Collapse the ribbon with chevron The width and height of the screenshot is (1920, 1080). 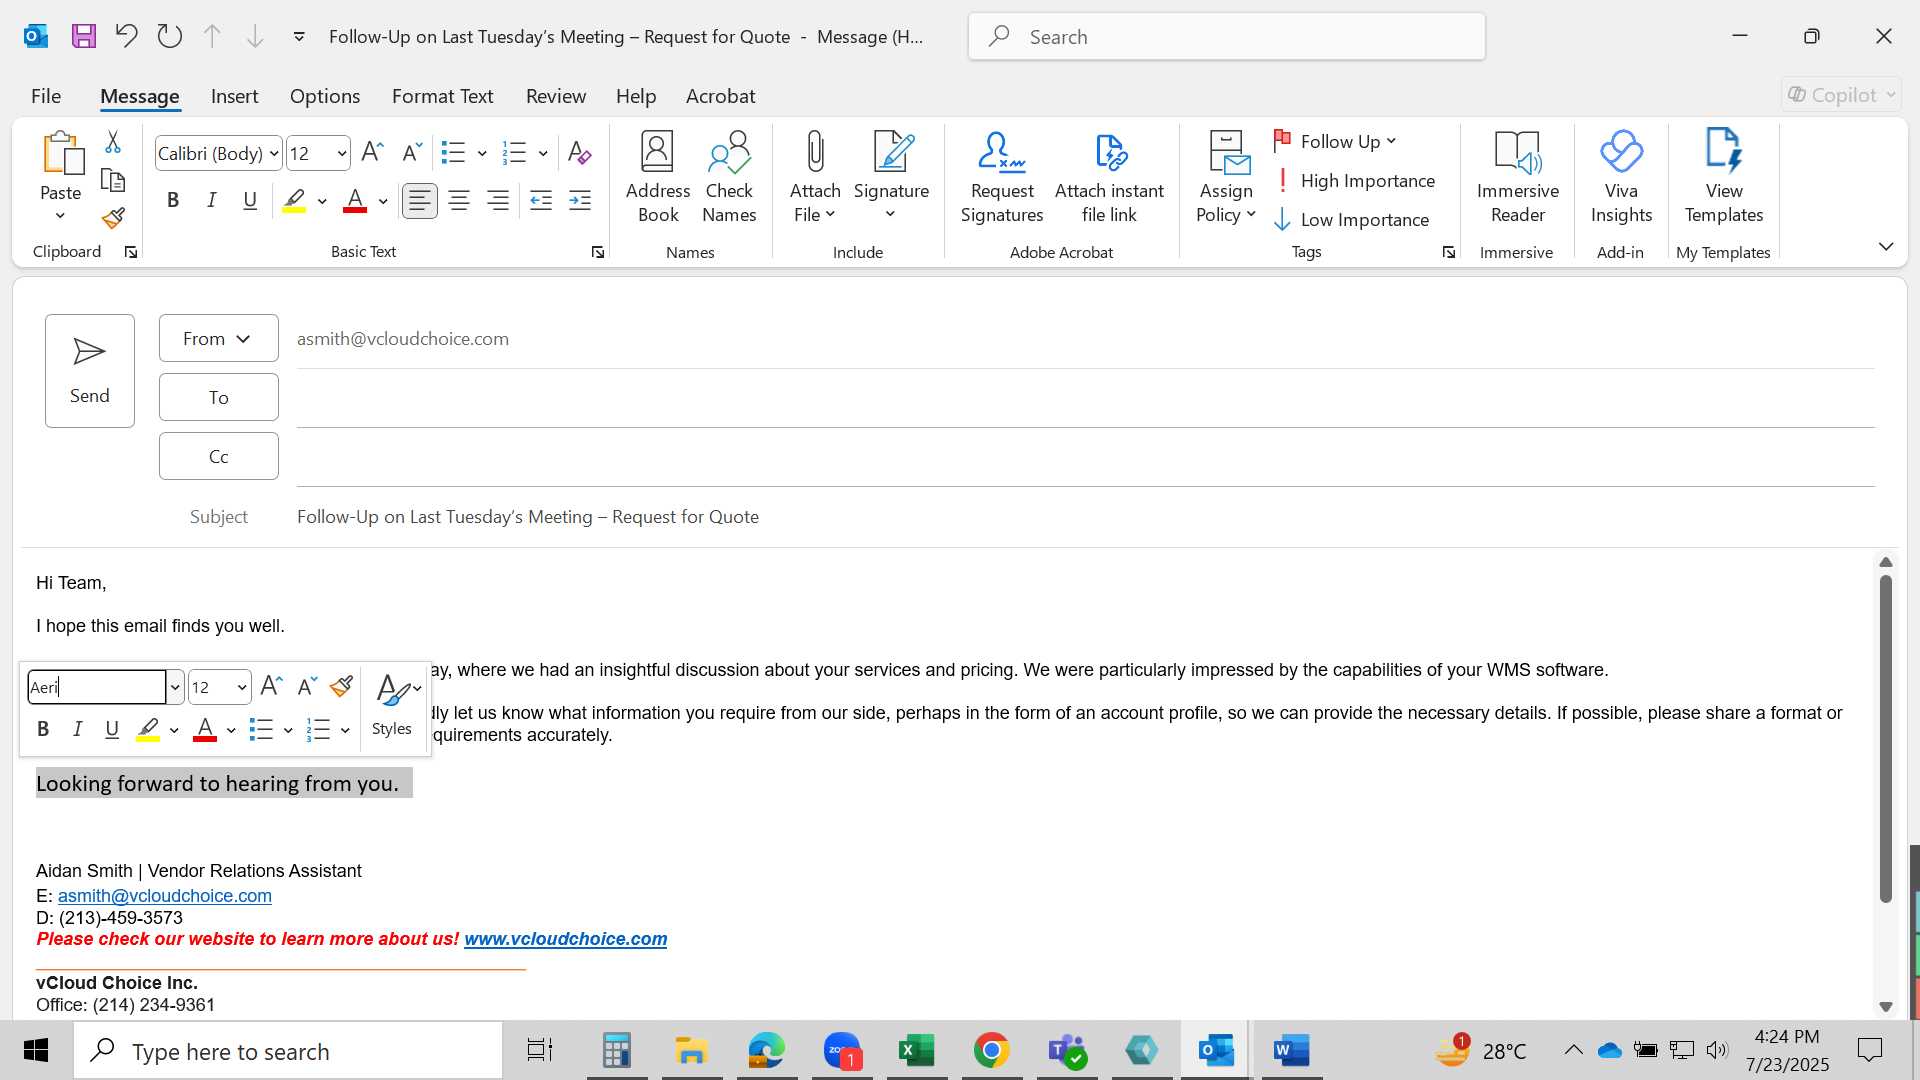point(1886,246)
